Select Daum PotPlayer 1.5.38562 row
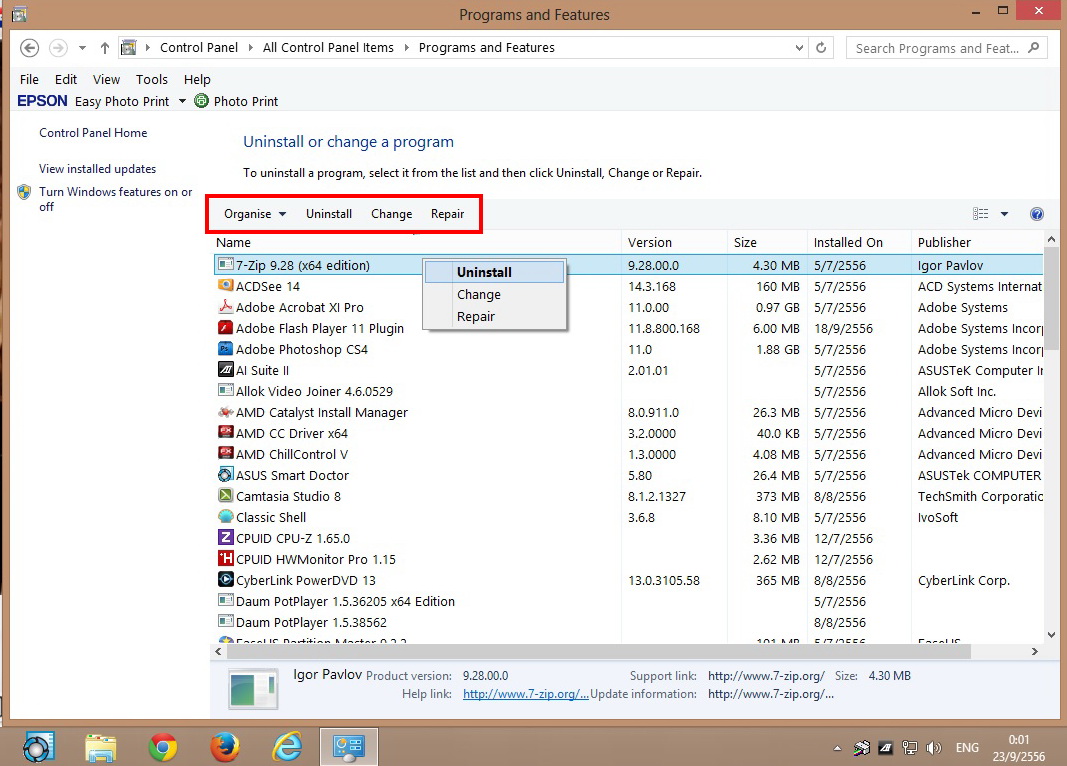 pos(628,622)
